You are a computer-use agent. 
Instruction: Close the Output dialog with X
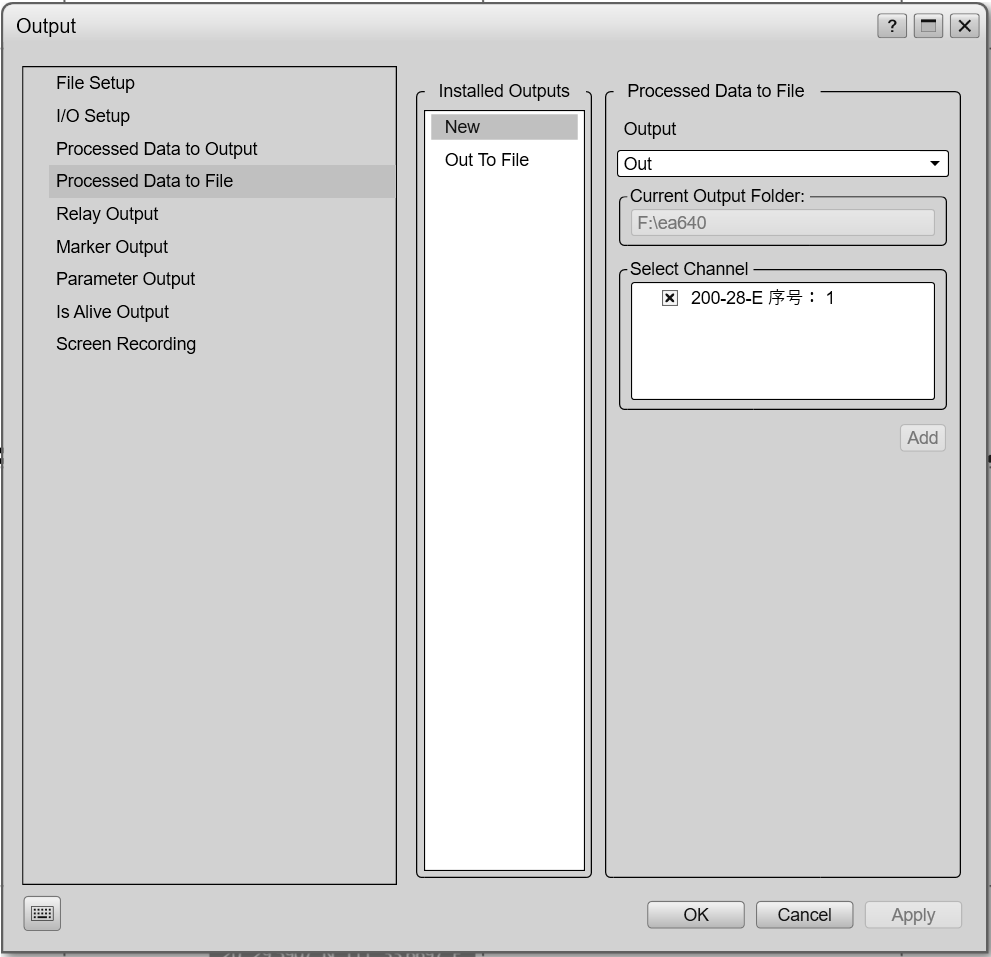[964, 27]
